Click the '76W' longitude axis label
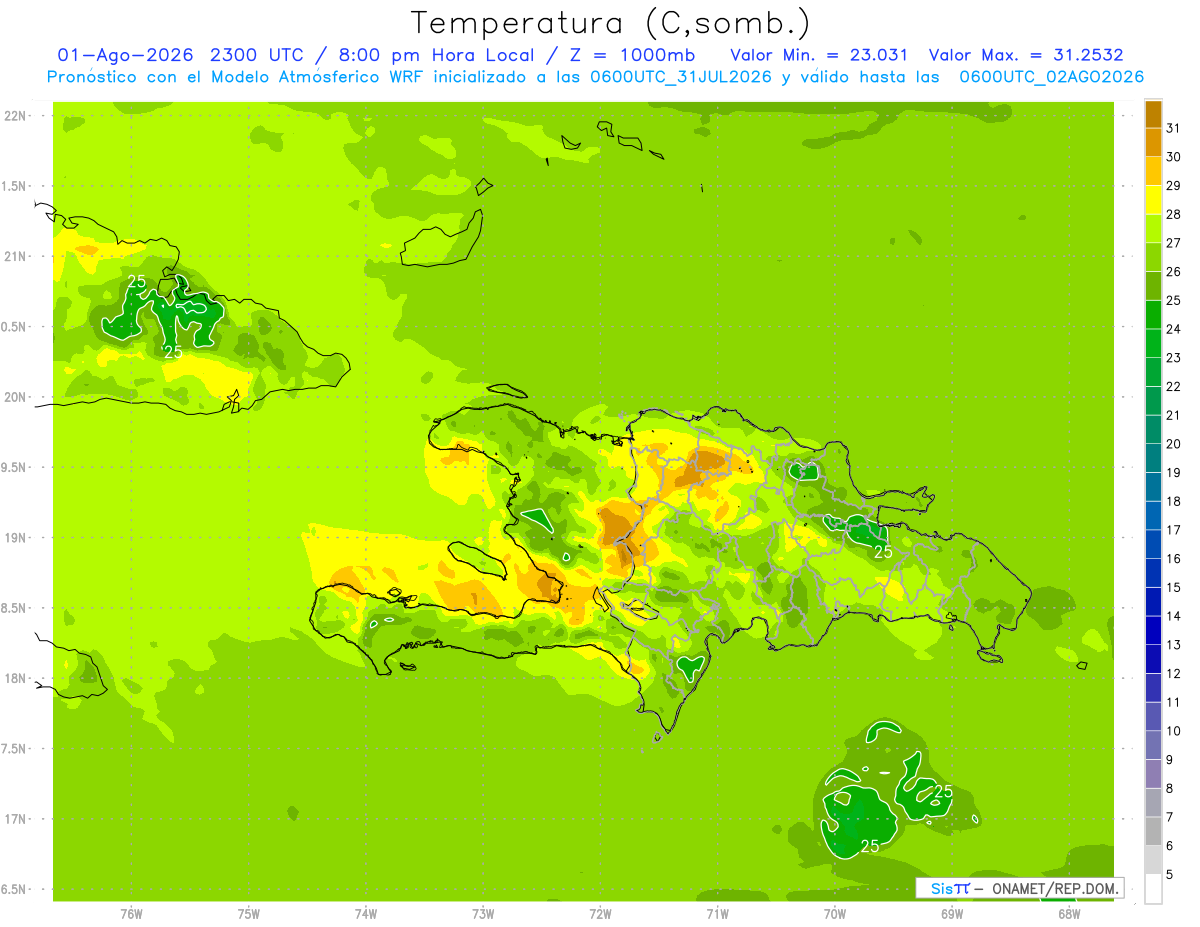 coord(131,913)
